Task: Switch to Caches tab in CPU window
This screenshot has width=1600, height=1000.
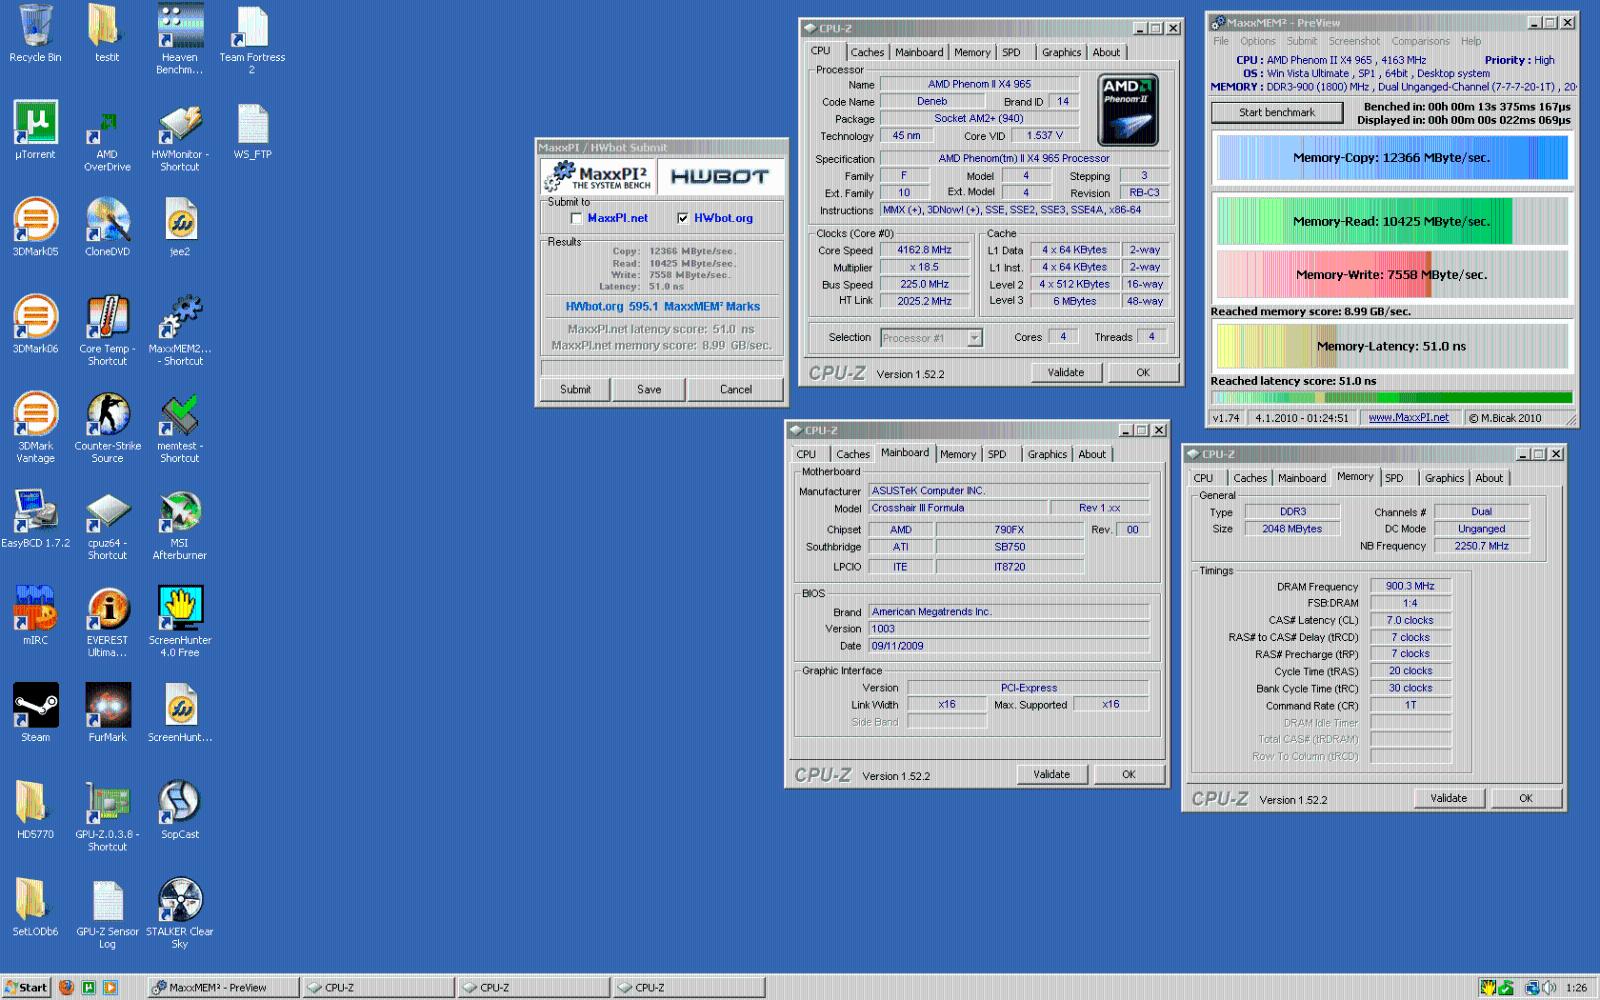Action: 867,53
